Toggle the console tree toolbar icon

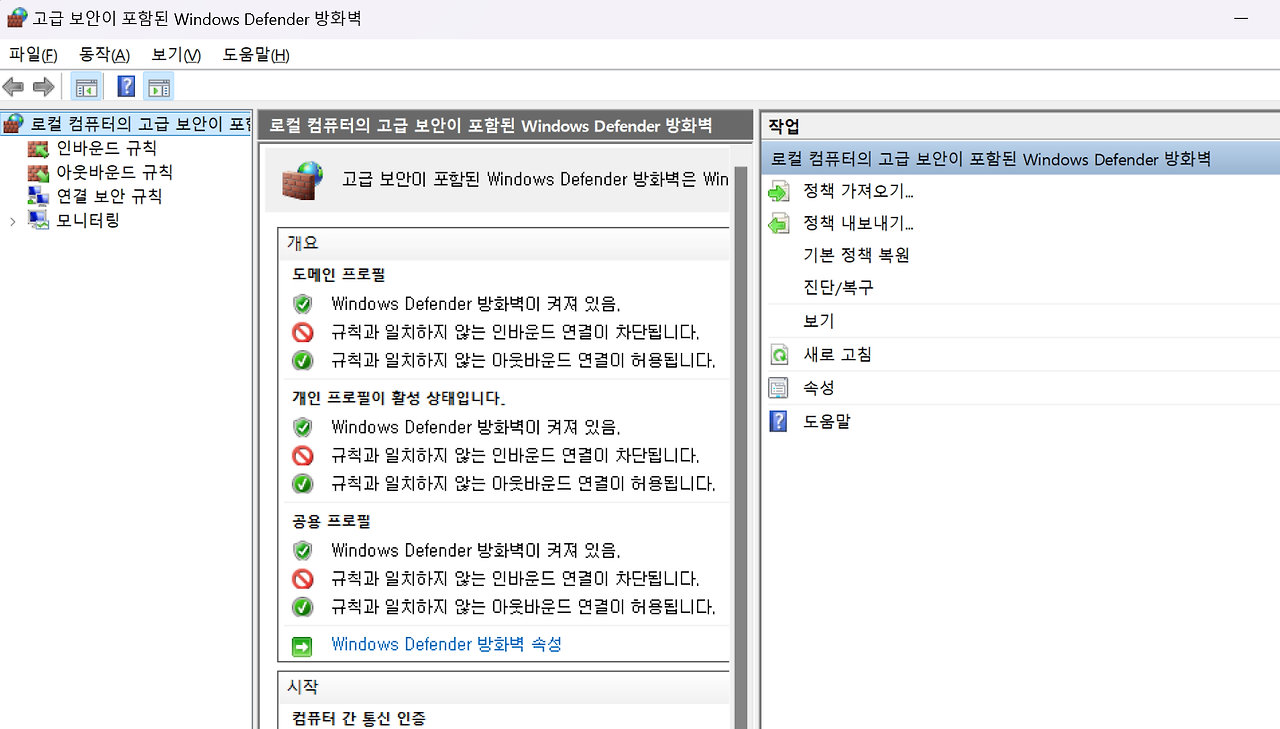86,86
